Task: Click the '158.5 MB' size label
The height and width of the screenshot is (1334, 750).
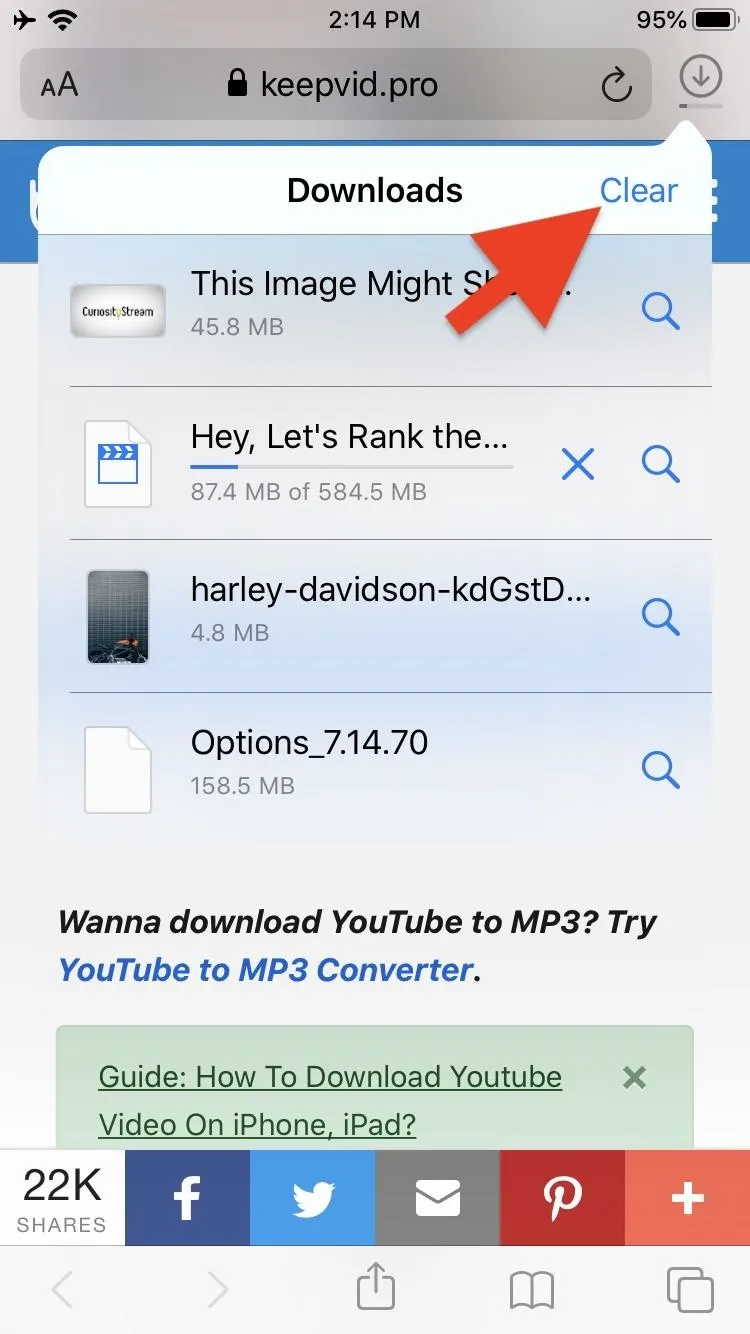Action: coord(242,786)
